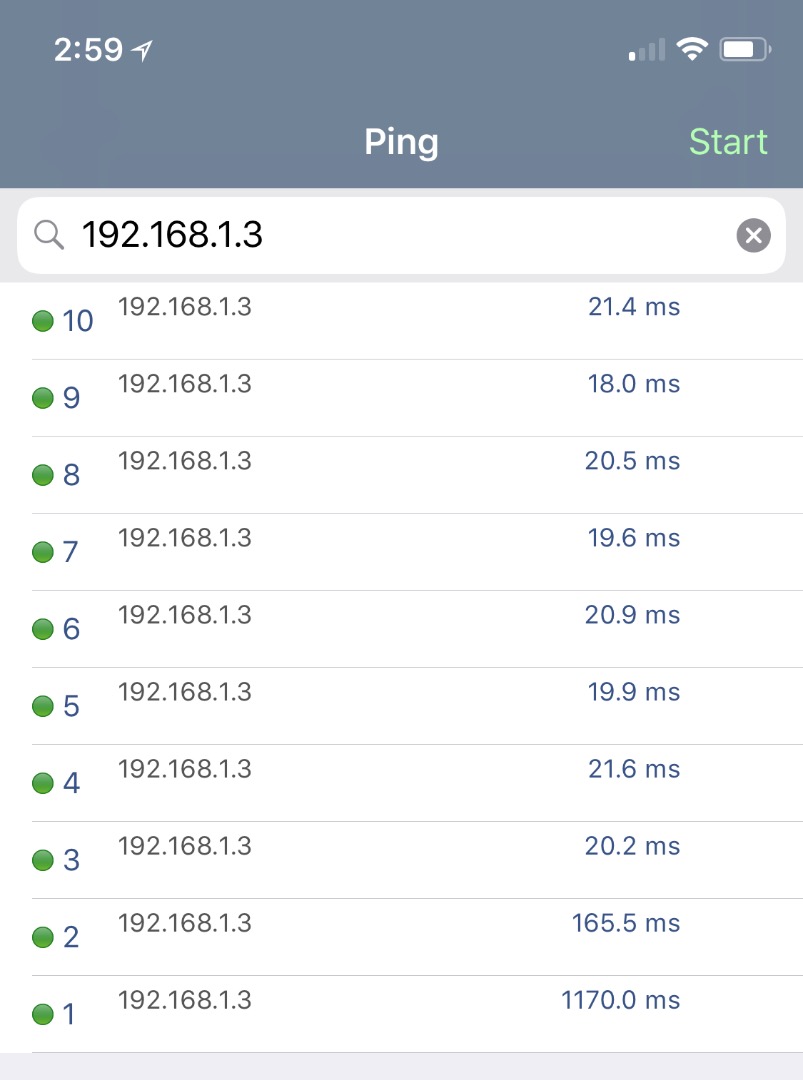The height and width of the screenshot is (1080, 803).
Task: Tap the Start button
Action: [727, 142]
